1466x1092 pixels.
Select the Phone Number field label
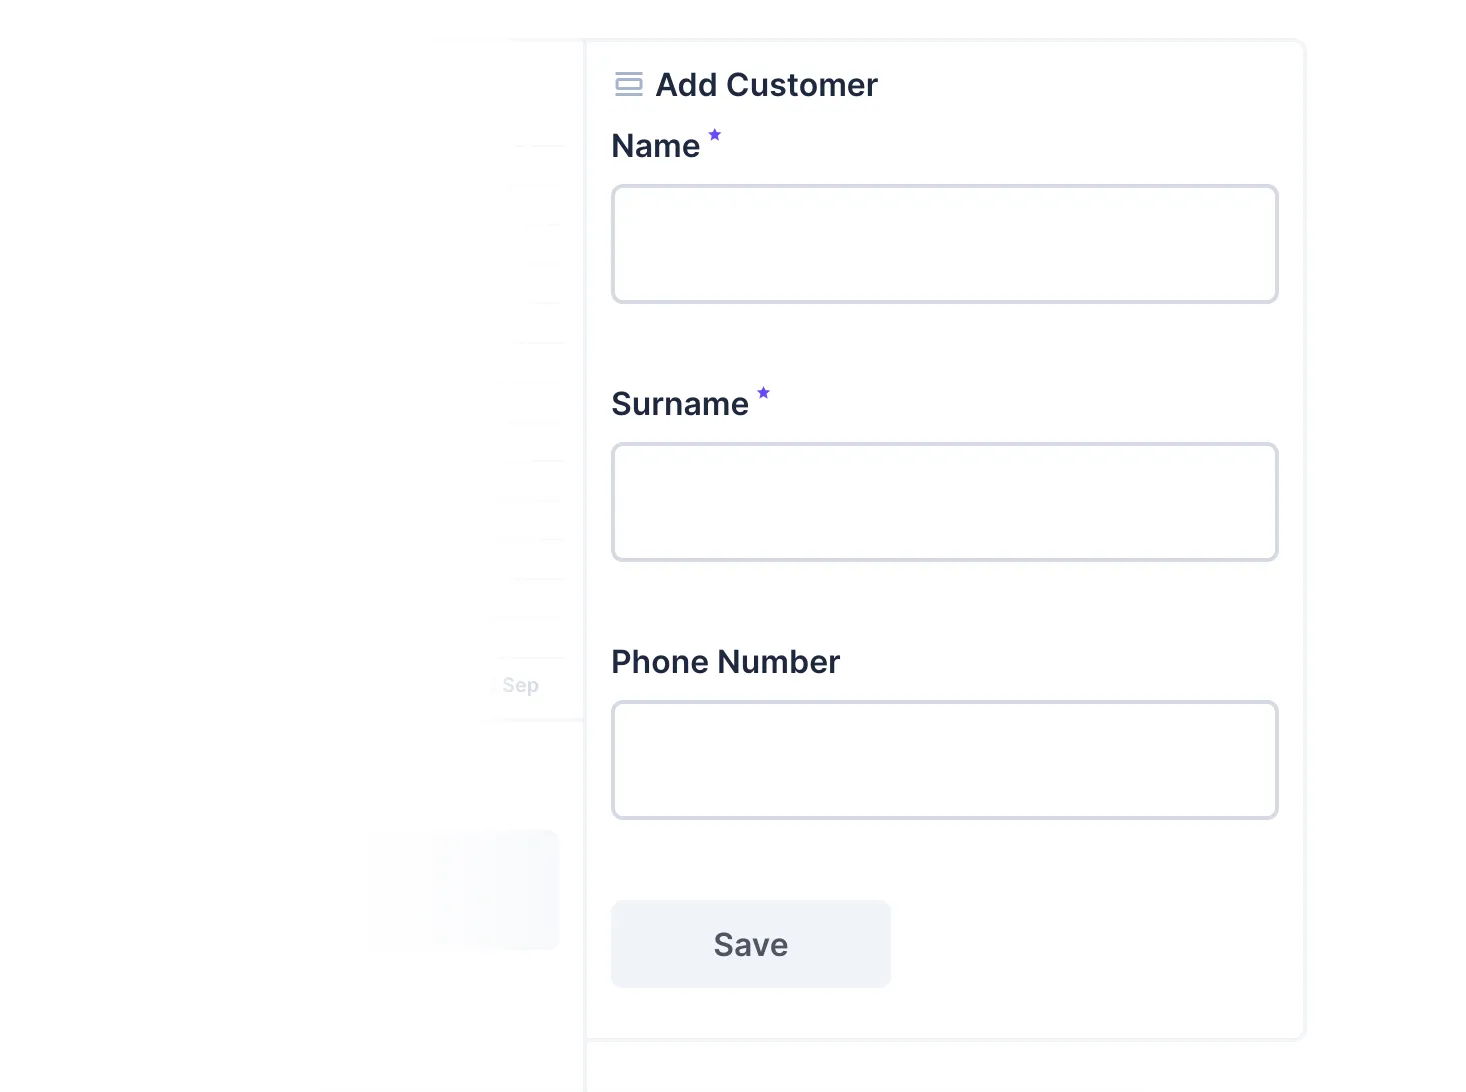(x=725, y=661)
